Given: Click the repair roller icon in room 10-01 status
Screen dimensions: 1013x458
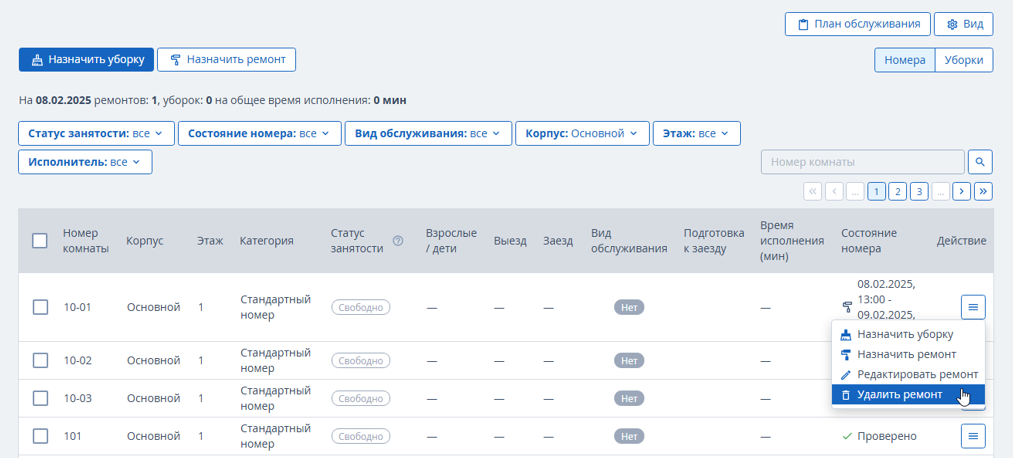Looking at the screenshot, I should tap(847, 307).
